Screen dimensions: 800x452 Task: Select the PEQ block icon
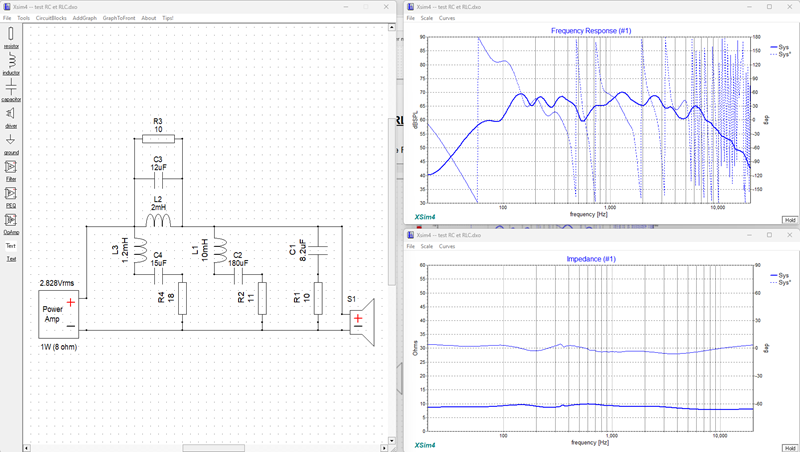pos(11,196)
